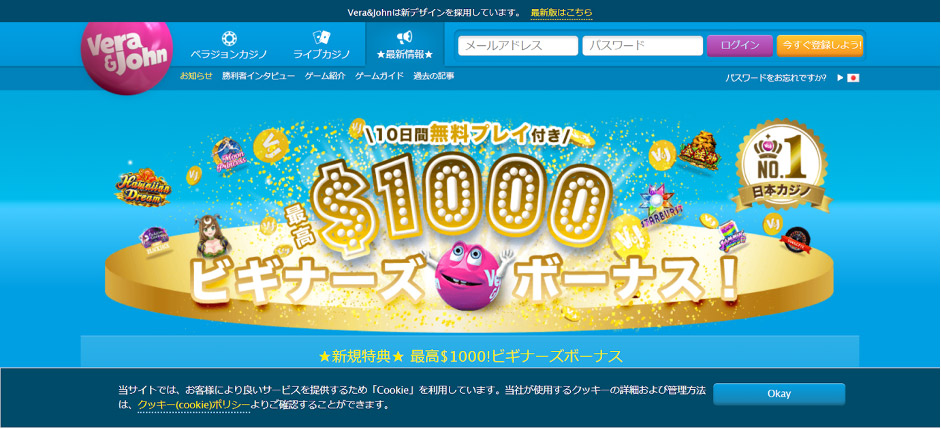Focus the メールアドレス input field
This screenshot has height=429, width=941.
click(518, 46)
